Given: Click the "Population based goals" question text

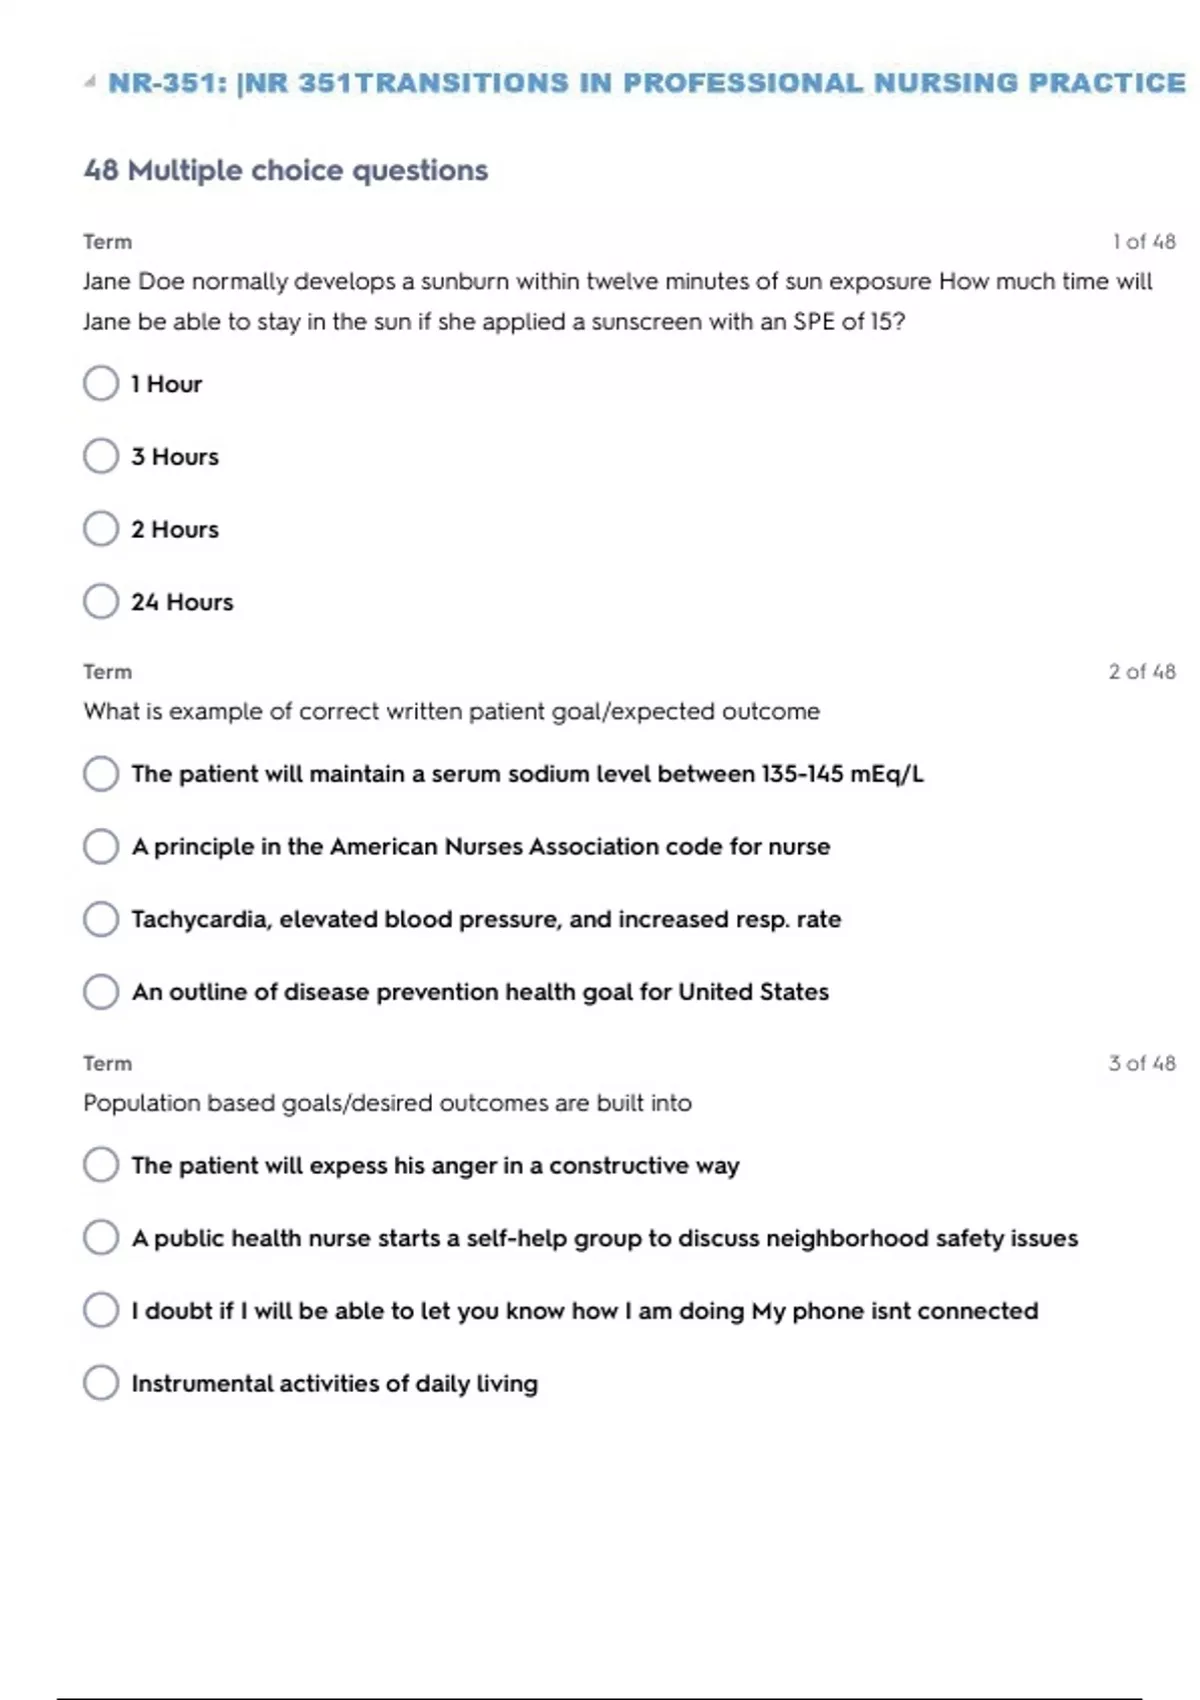Looking at the screenshot, I should [387, 1103].
